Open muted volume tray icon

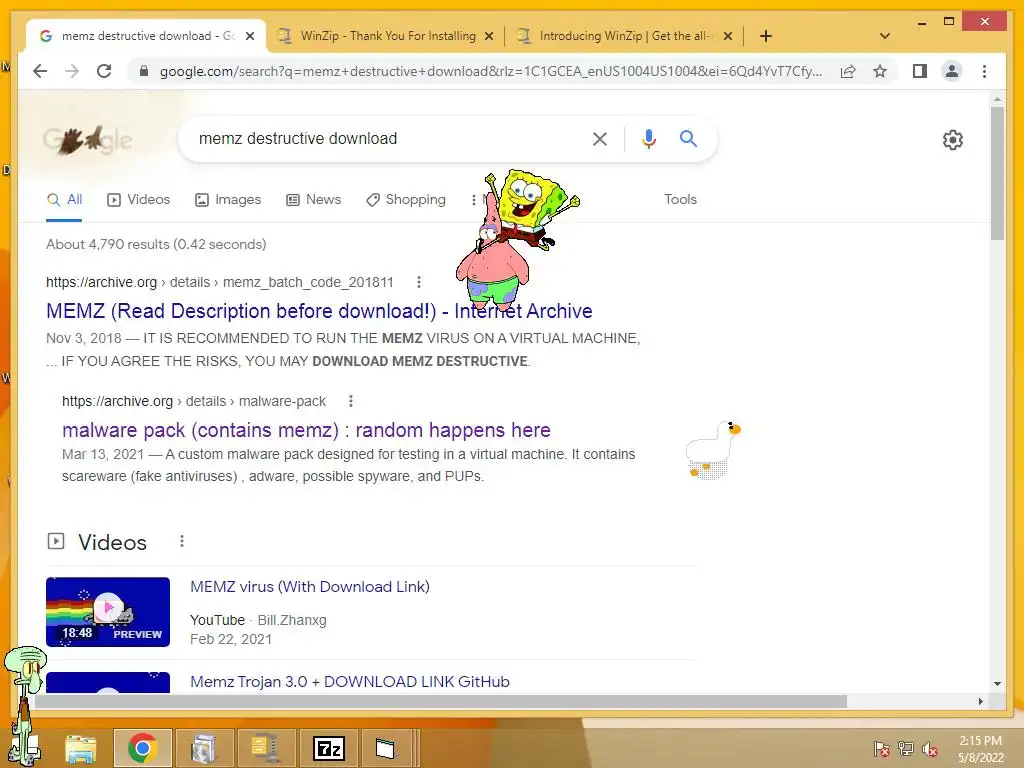[930, 748]
